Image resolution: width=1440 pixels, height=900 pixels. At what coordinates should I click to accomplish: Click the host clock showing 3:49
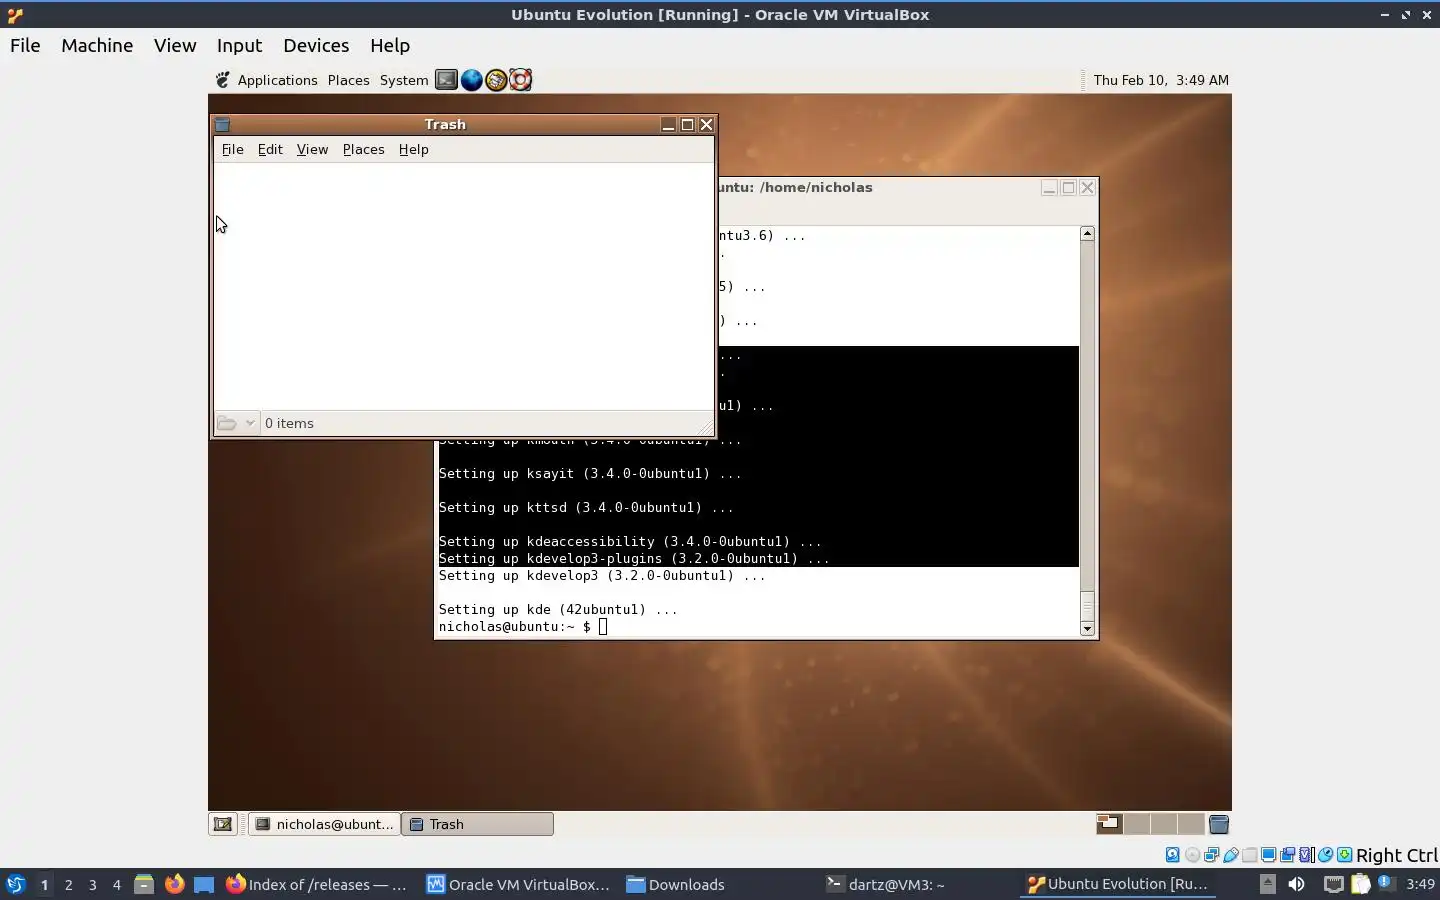[x=1420, y=884]
